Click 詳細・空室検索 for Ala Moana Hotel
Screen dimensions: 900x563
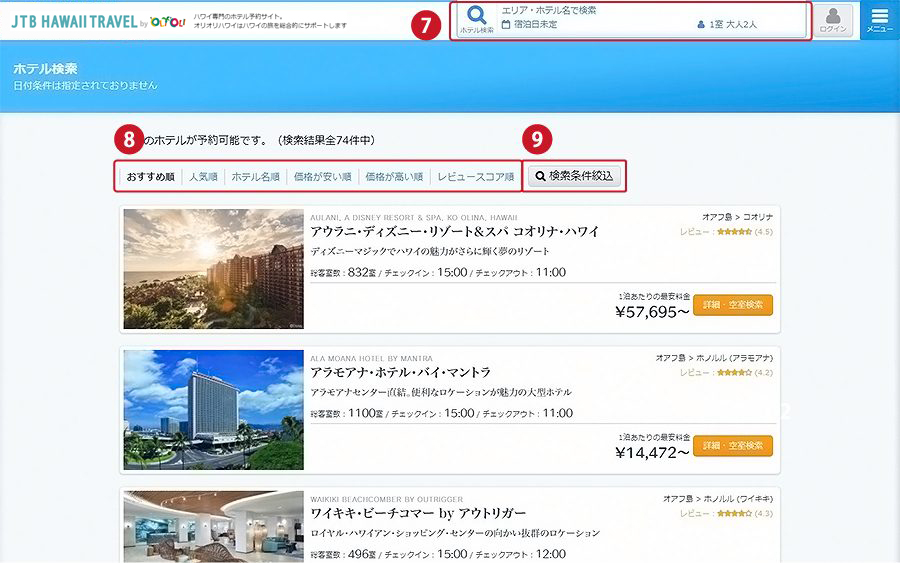click(733, 446)
